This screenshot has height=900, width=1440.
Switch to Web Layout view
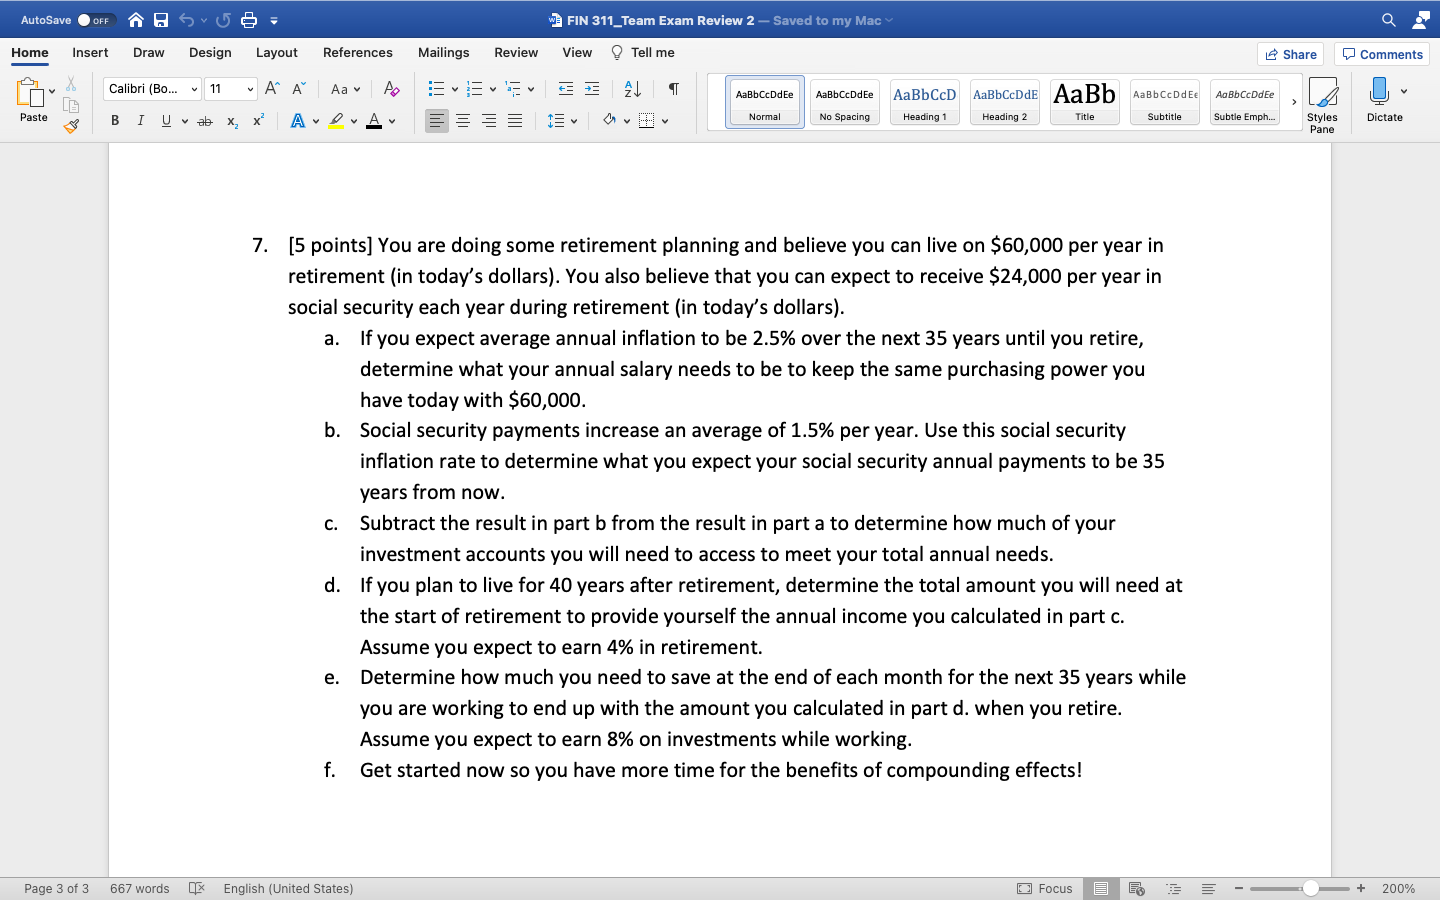pyautogui.click(x=1136, y=888)
